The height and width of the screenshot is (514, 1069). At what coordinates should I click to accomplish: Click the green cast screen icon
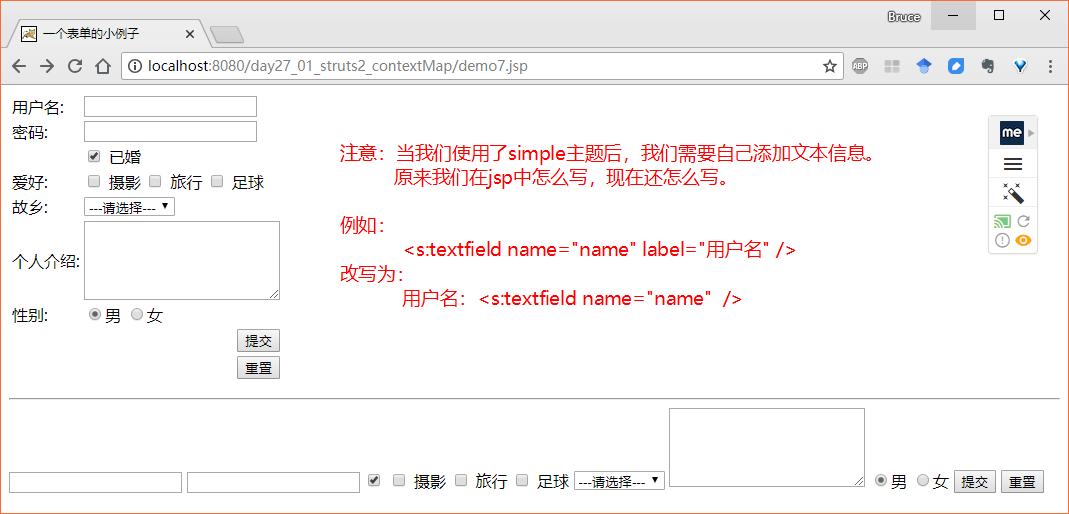[1002, 222]
